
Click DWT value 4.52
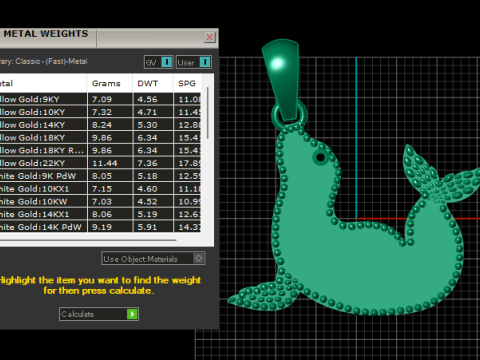click(x=147, y=202)
